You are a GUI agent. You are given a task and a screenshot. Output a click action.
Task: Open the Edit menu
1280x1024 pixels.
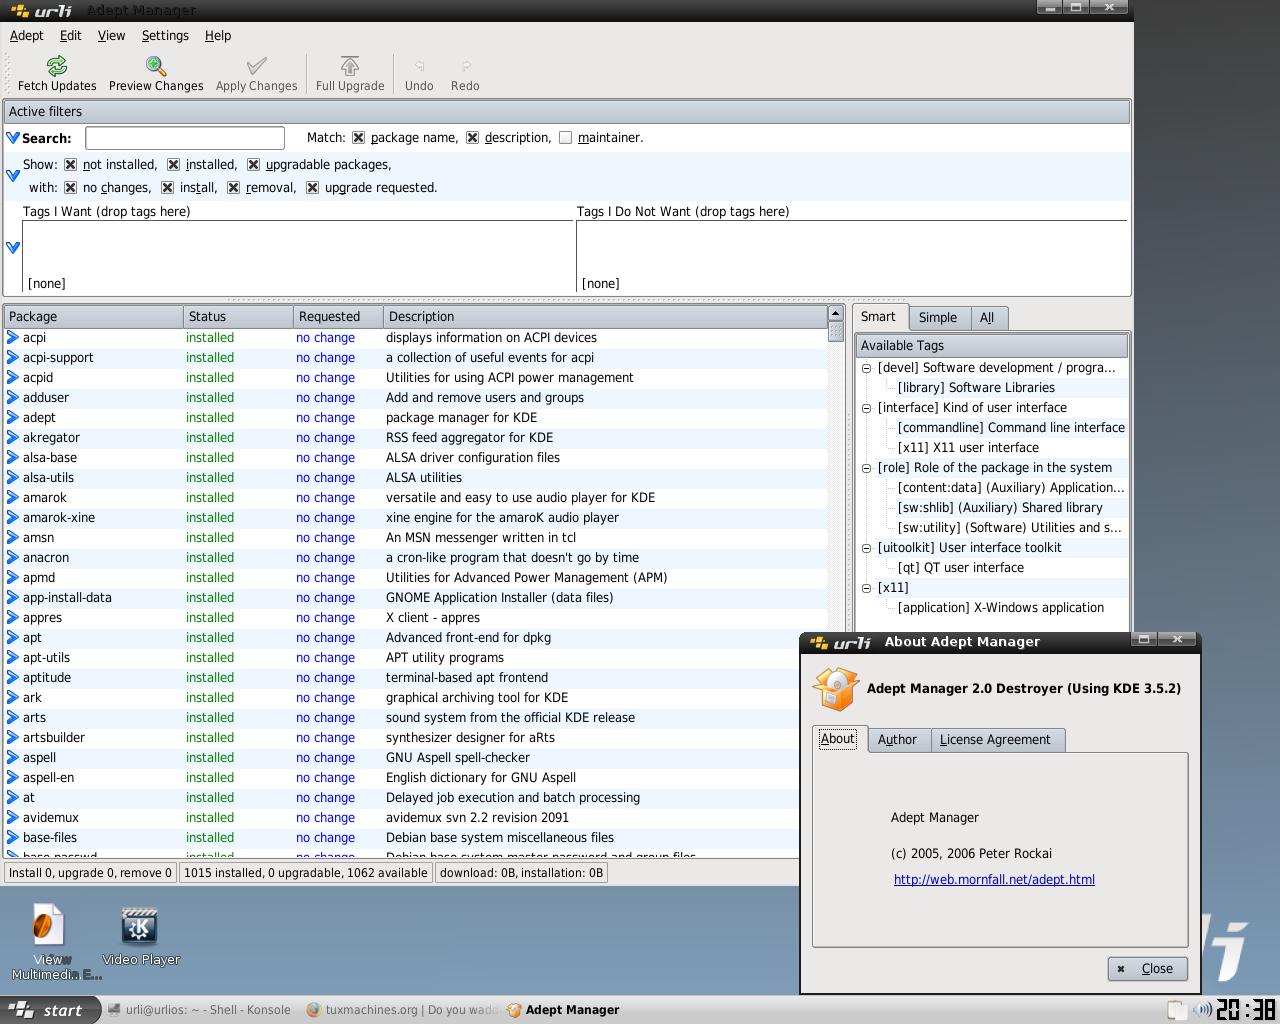(70, 35)
